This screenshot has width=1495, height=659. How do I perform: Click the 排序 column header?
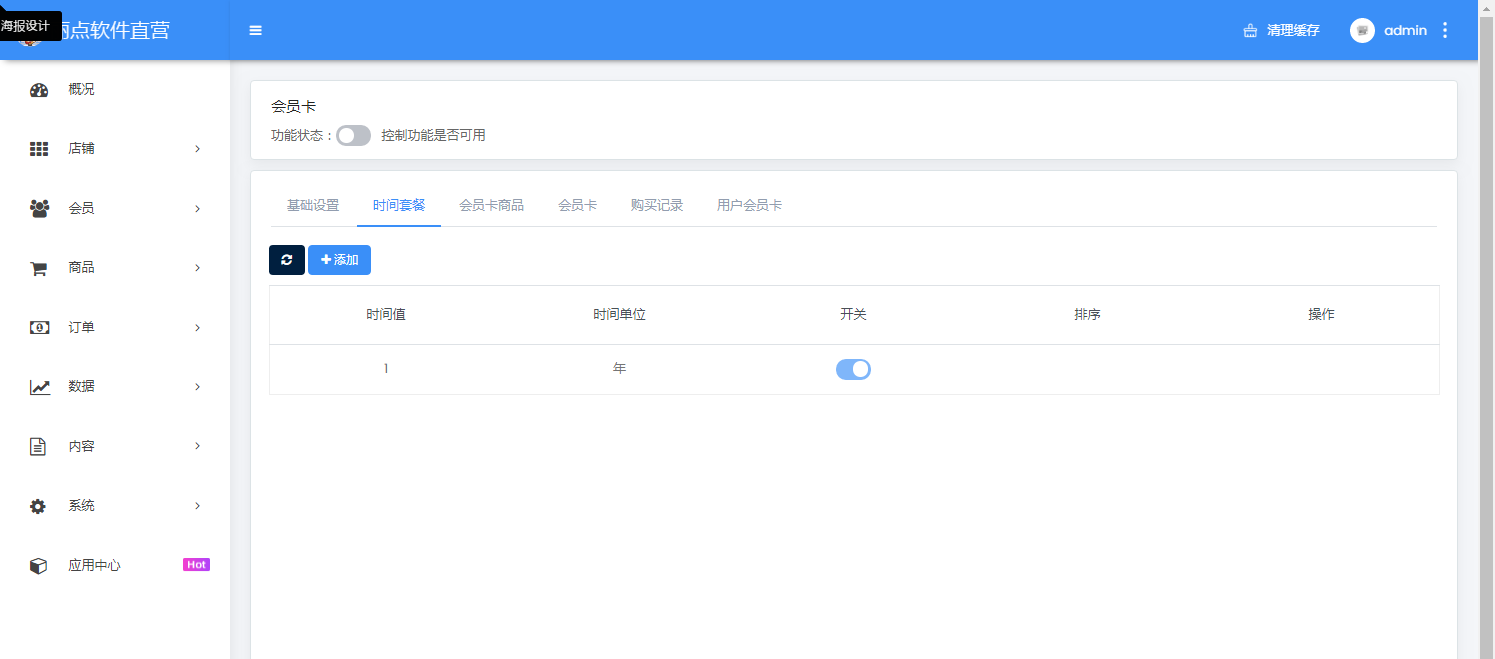click(x=1087, y=315)
